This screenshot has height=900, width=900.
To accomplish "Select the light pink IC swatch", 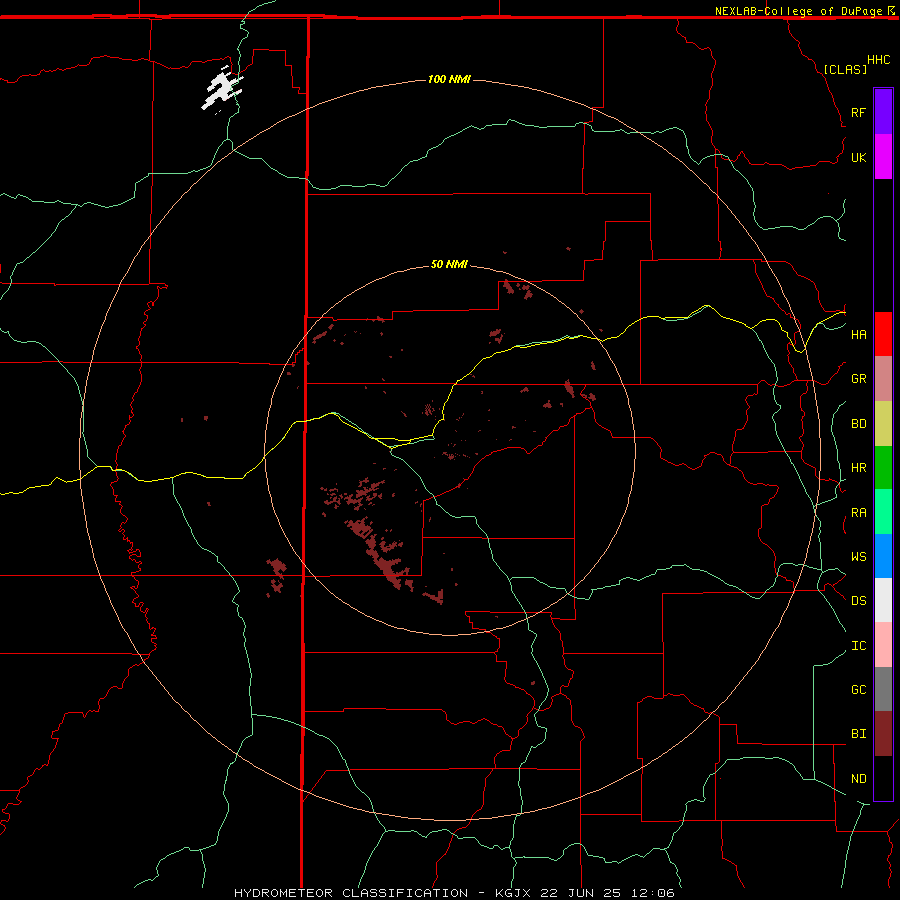I will tap(883, 645).
